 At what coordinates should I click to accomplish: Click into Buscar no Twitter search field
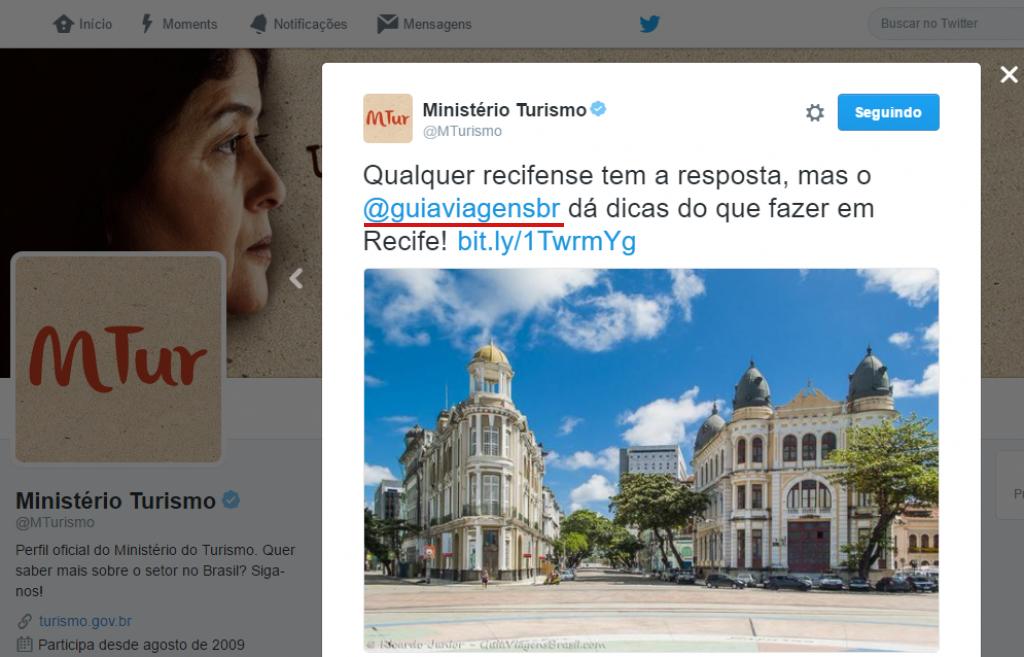pyautogui.click(x=947, y=24)
